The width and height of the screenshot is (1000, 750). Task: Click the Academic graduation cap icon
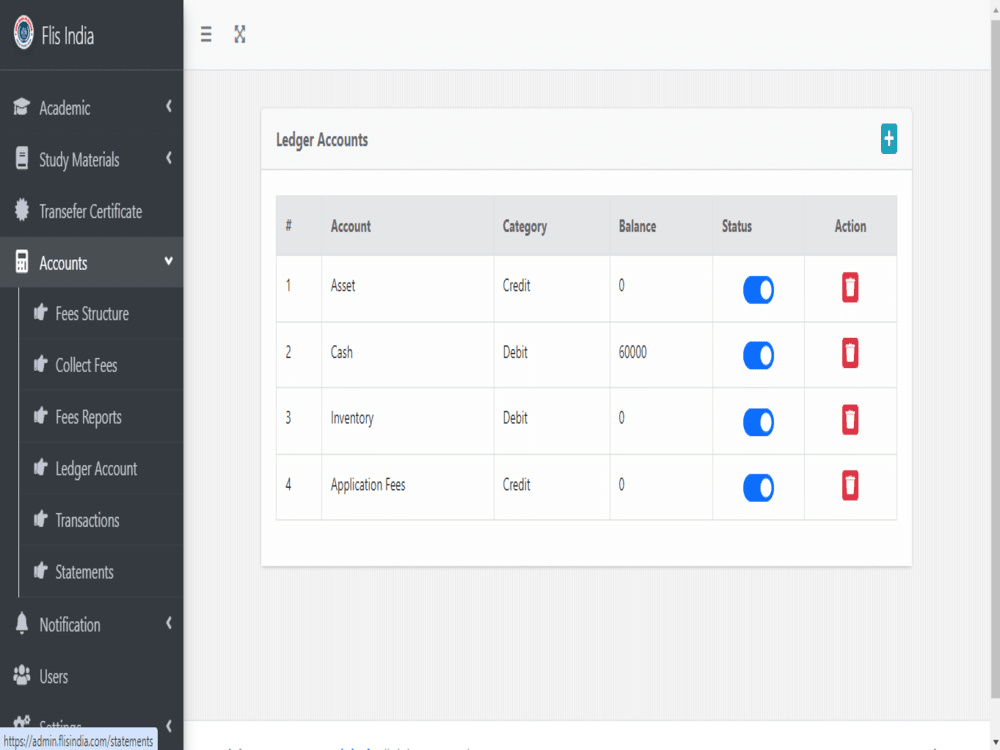(22, 107)
